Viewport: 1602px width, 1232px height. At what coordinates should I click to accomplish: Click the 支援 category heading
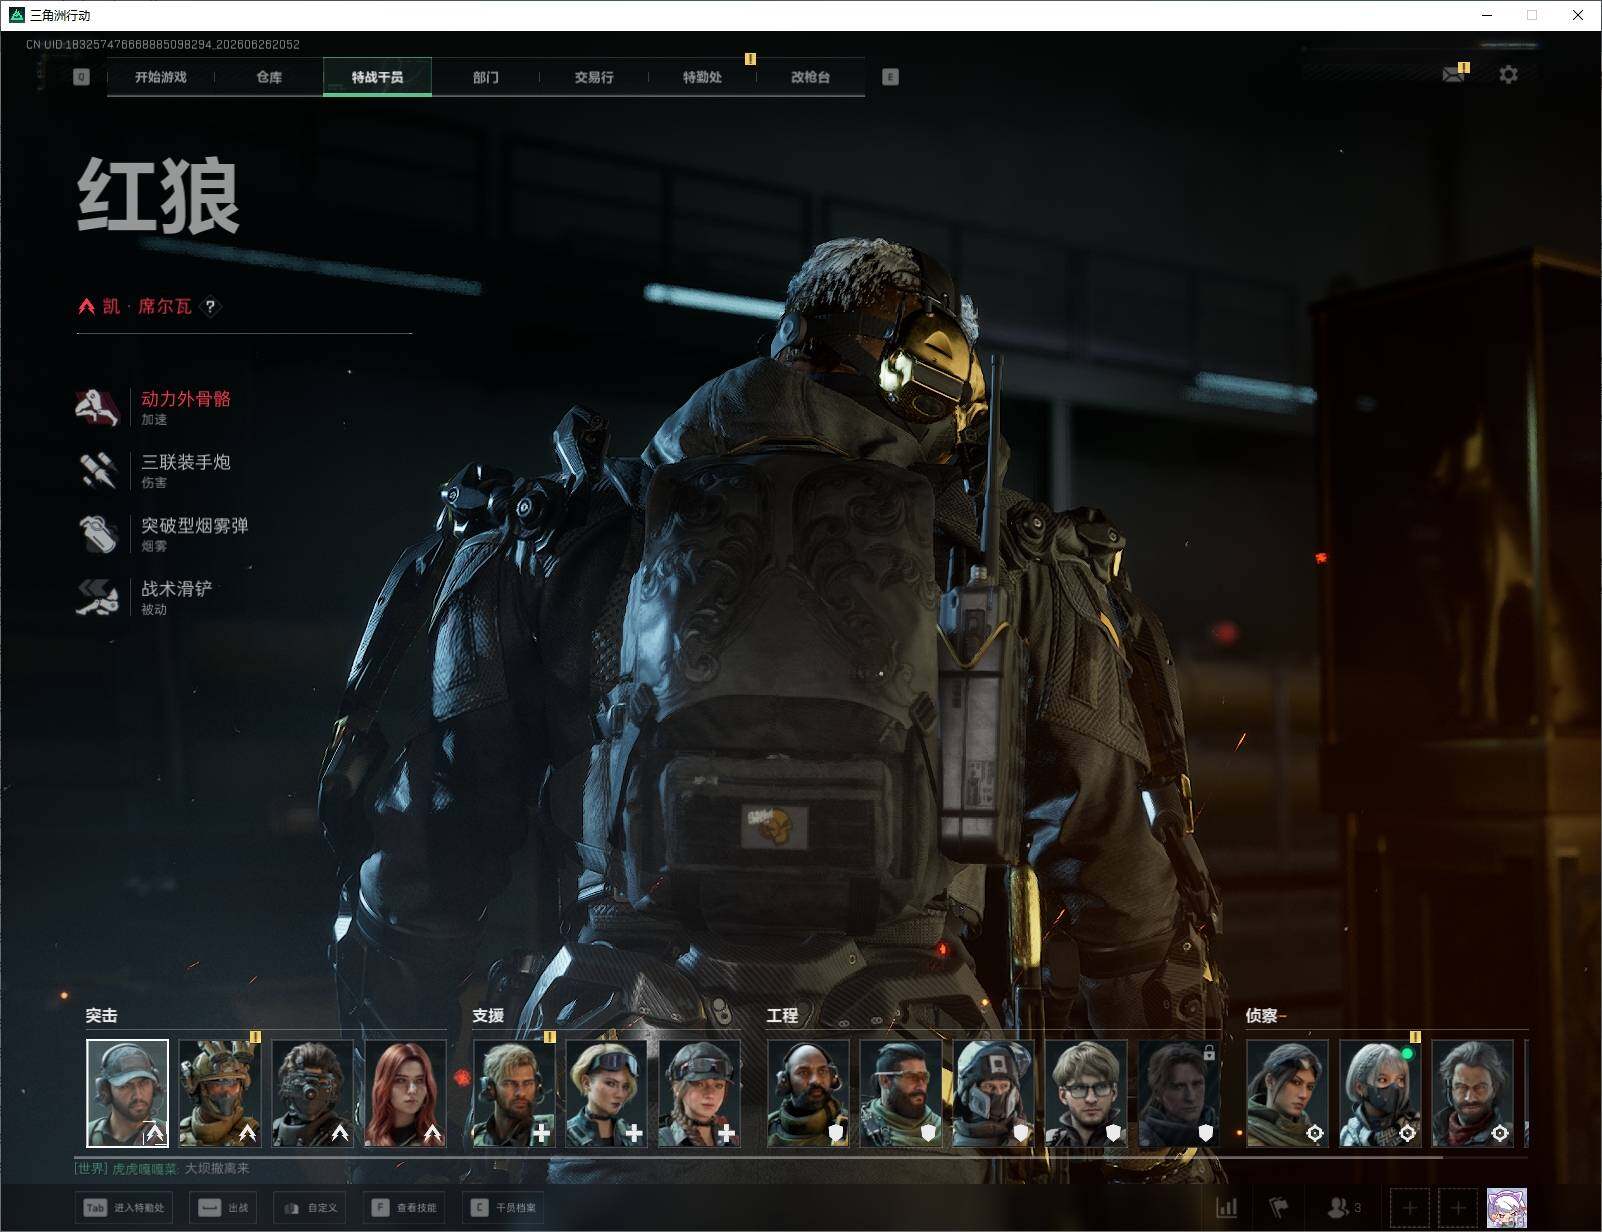[488, 1015]
